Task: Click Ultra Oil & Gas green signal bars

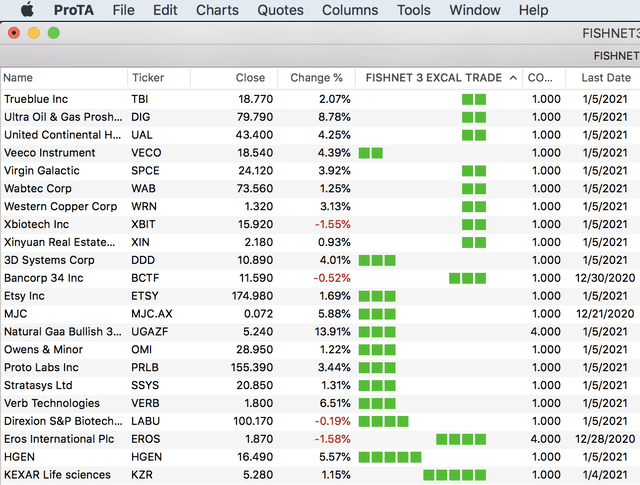Action: [x=474, y=117]
